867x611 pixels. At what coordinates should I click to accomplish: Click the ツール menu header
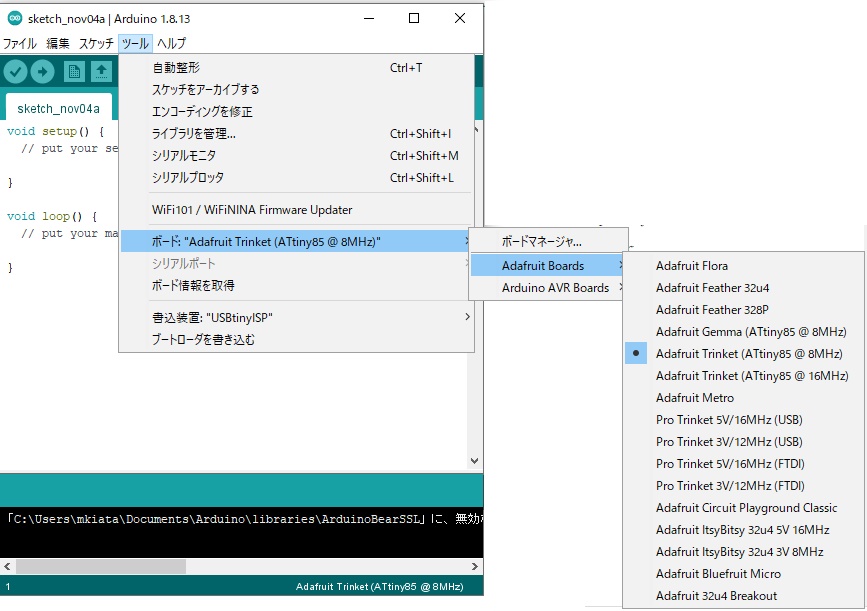pyautogui.click(x=135, y=43)
